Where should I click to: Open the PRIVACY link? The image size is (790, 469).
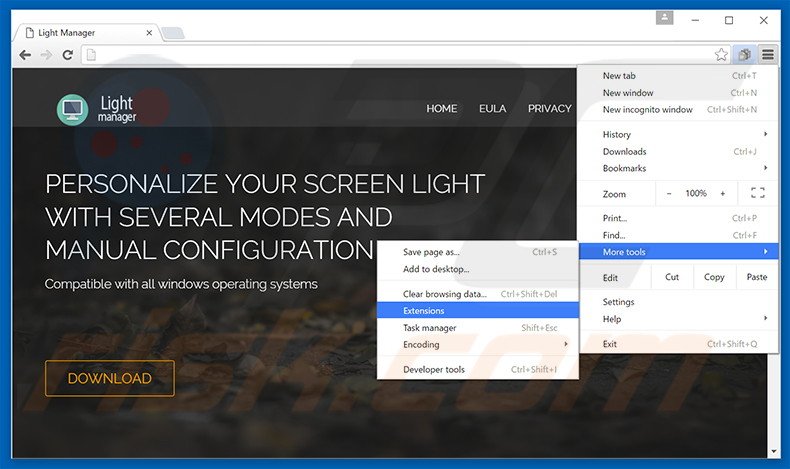(x=550, y=108)
